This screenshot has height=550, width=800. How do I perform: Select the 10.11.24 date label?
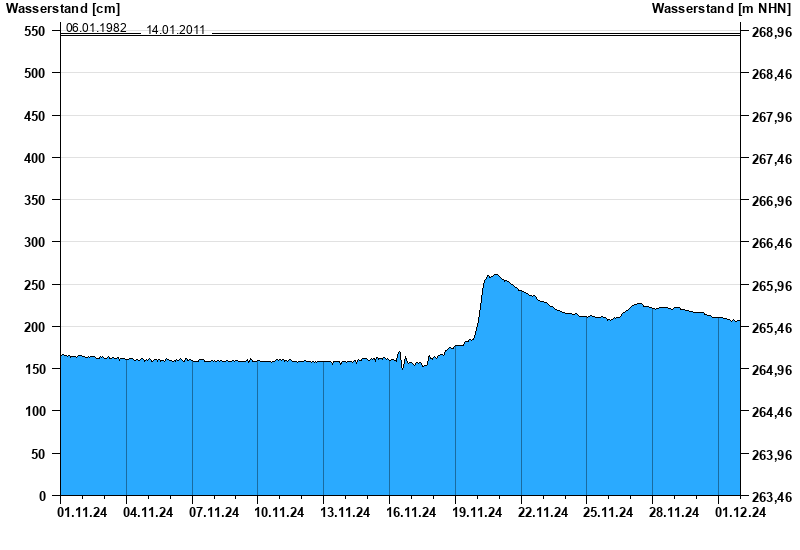tap(279, 513)
